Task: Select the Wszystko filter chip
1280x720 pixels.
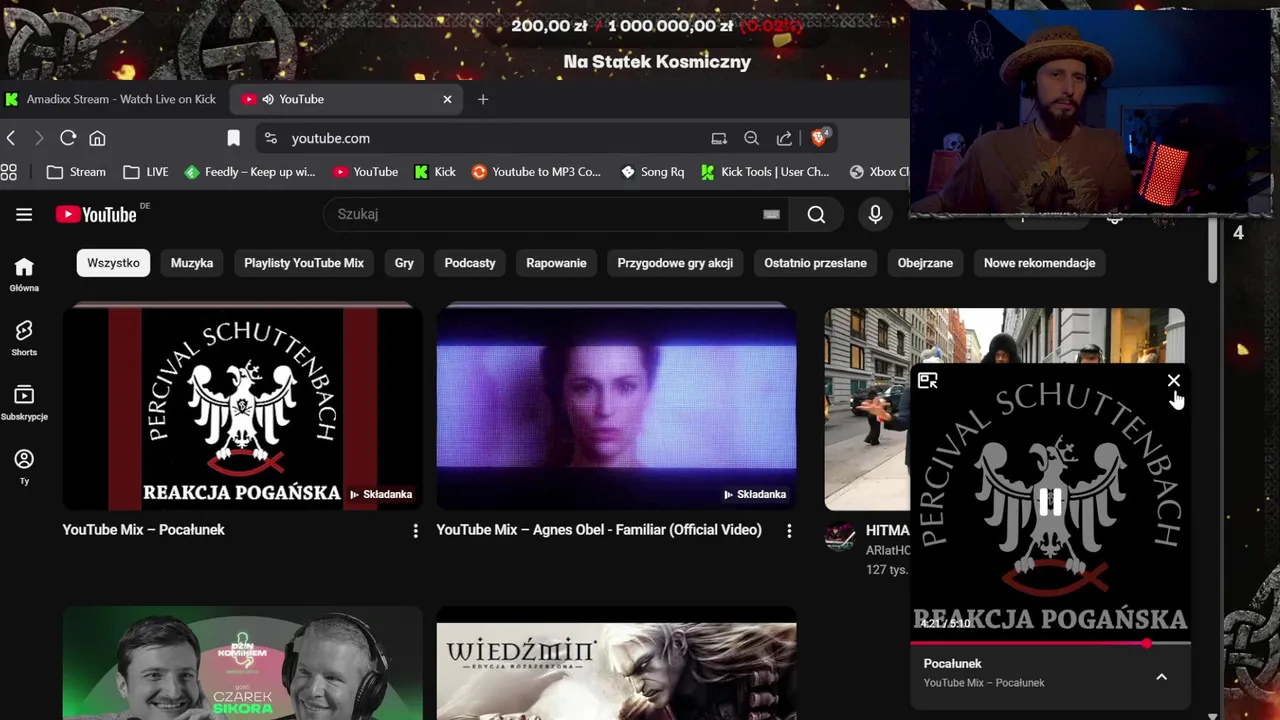Action: tap(113, 263)
